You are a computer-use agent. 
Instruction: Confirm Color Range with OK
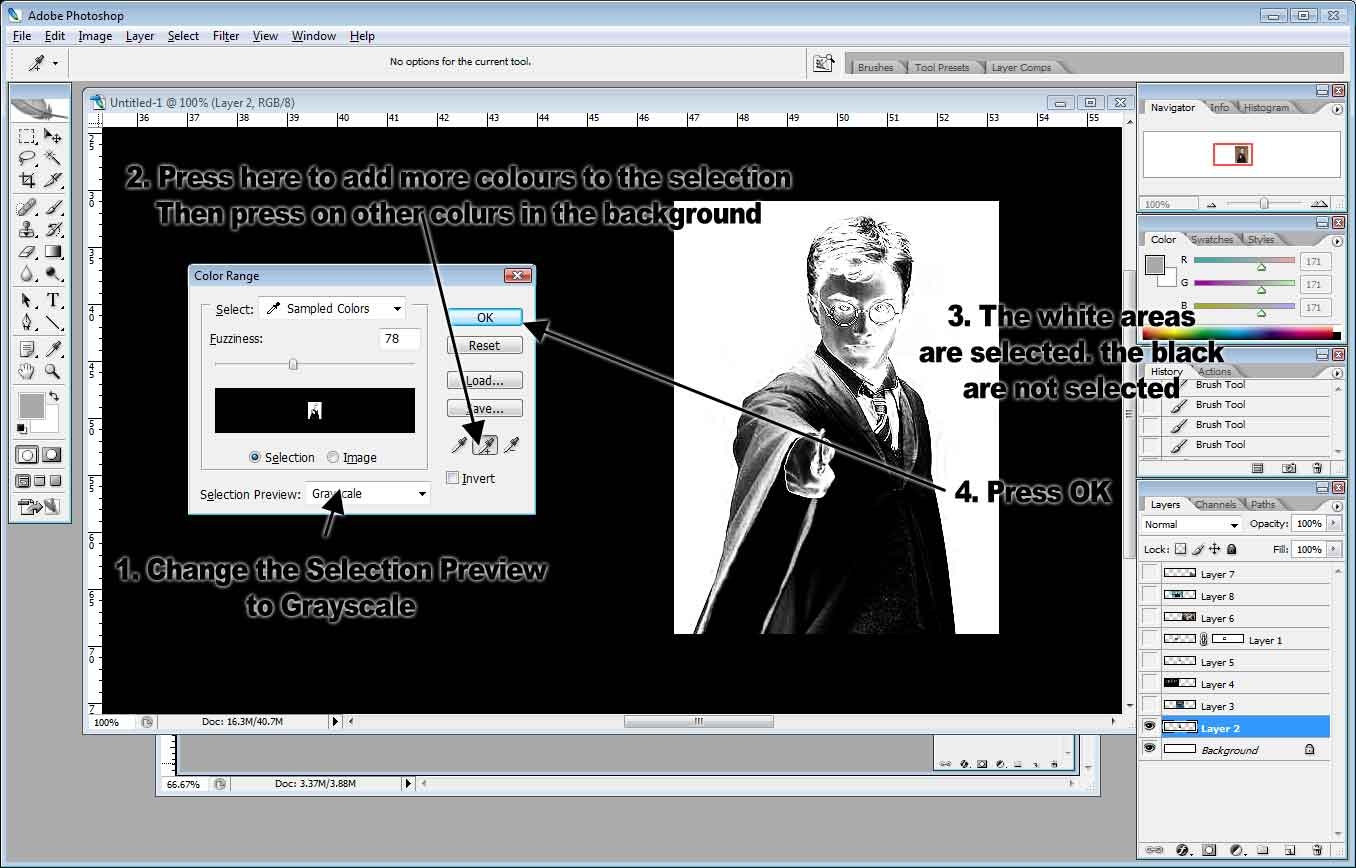point(485,317)
